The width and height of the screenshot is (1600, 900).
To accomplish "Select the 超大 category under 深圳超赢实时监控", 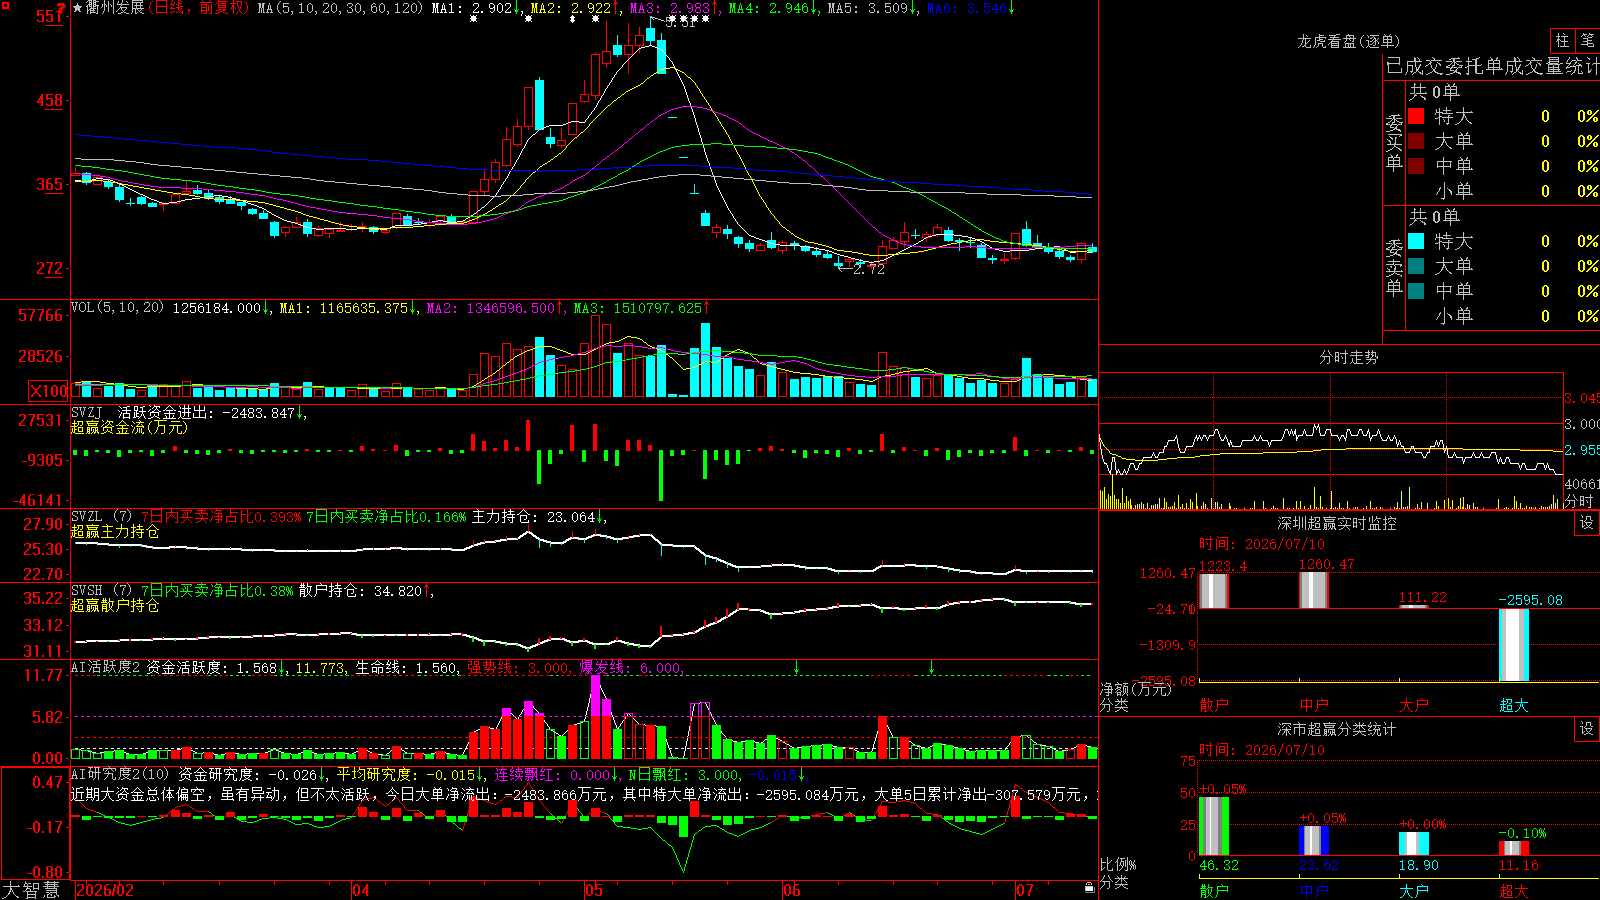I will pos(1513,705).
